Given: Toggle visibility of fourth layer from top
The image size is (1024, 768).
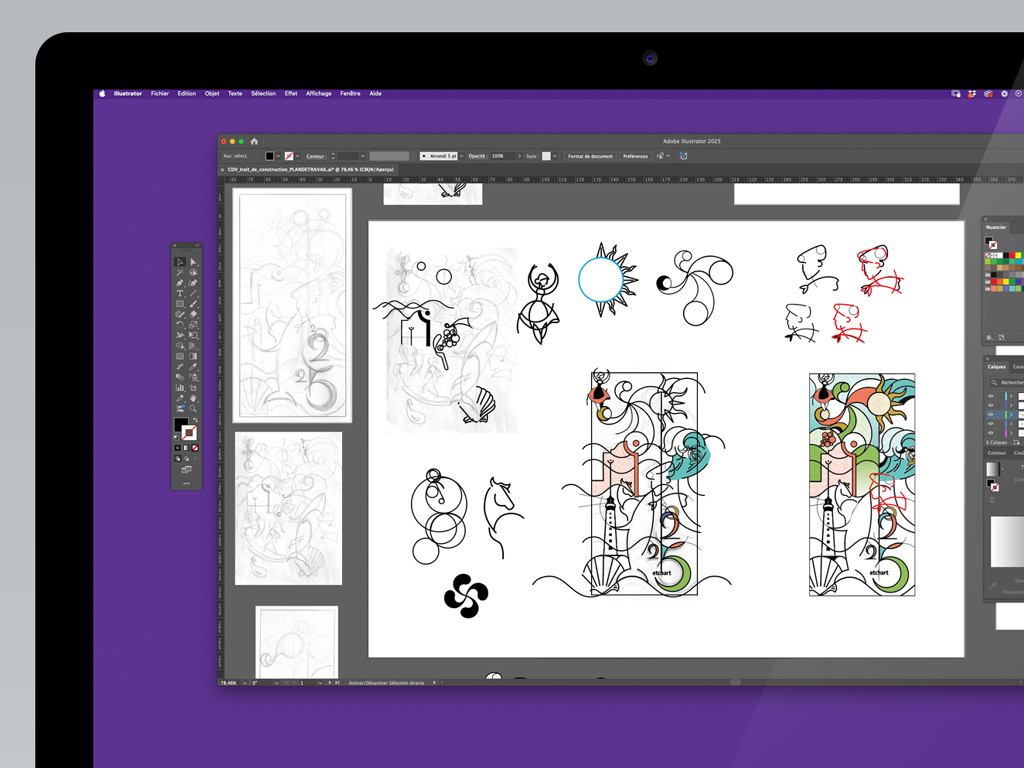Looking at the screenshot, I should 991,424.
